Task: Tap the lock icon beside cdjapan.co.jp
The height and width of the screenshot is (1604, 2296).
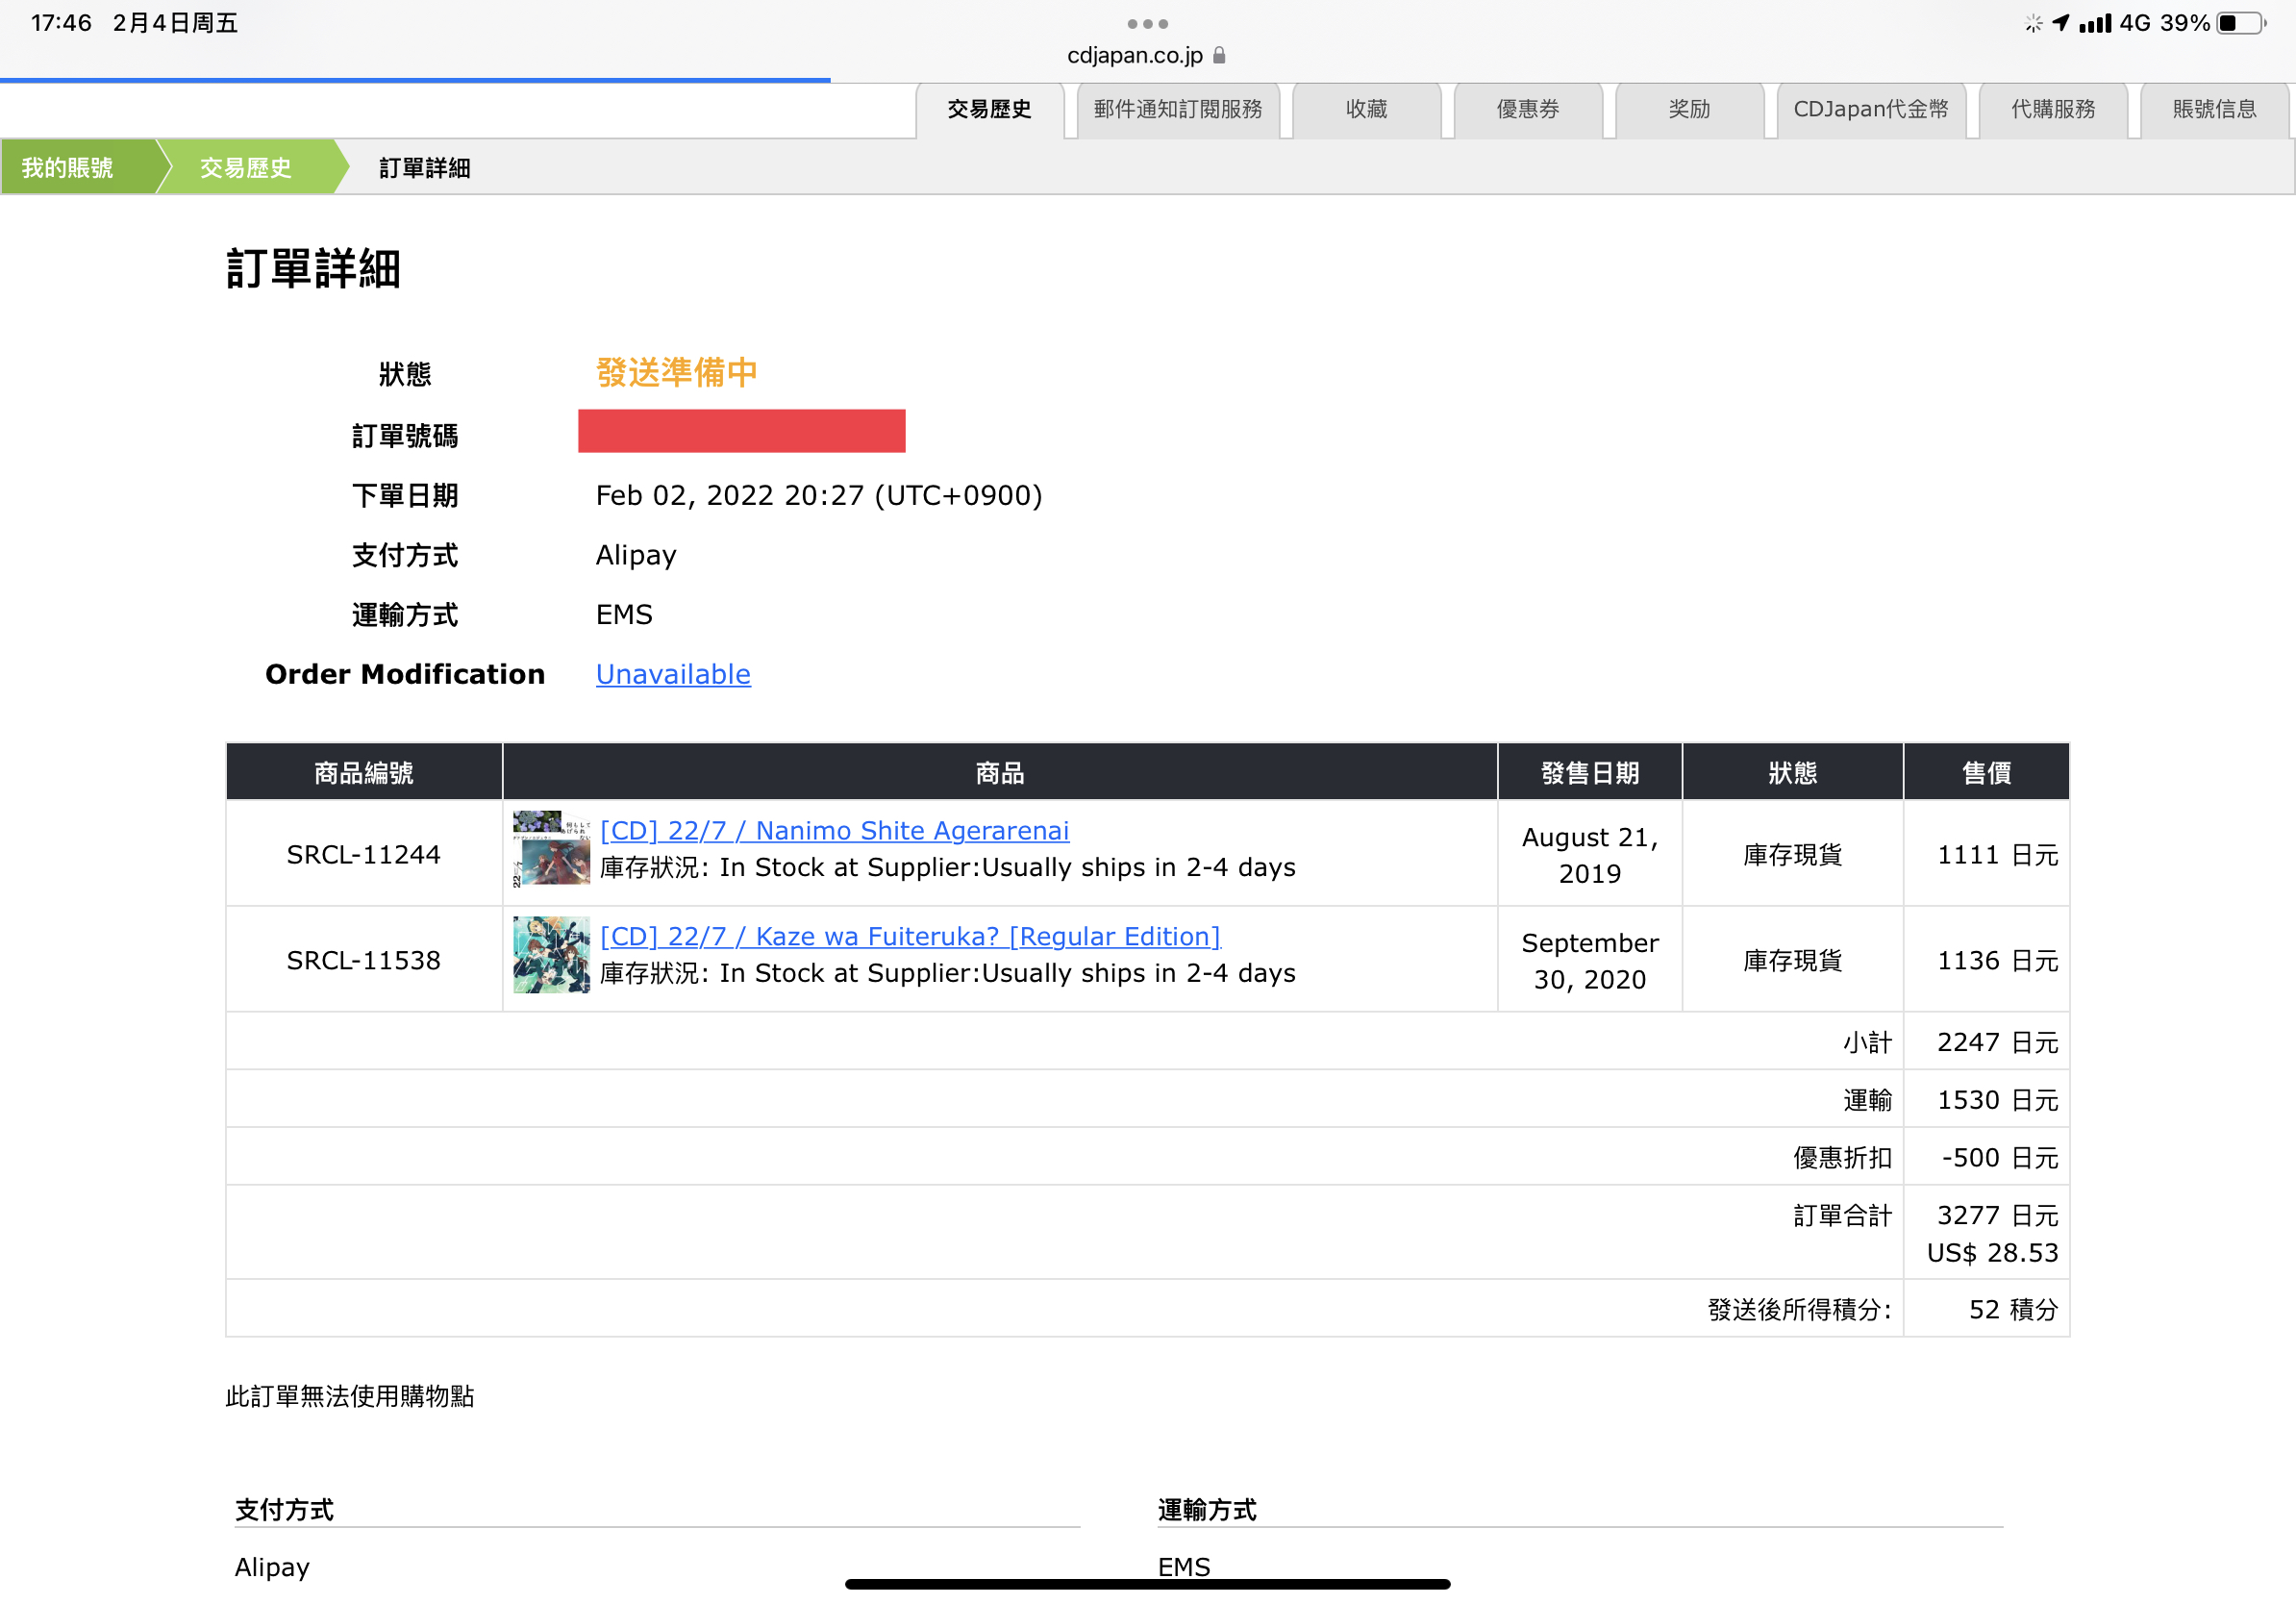Action: coord(1219,55)
